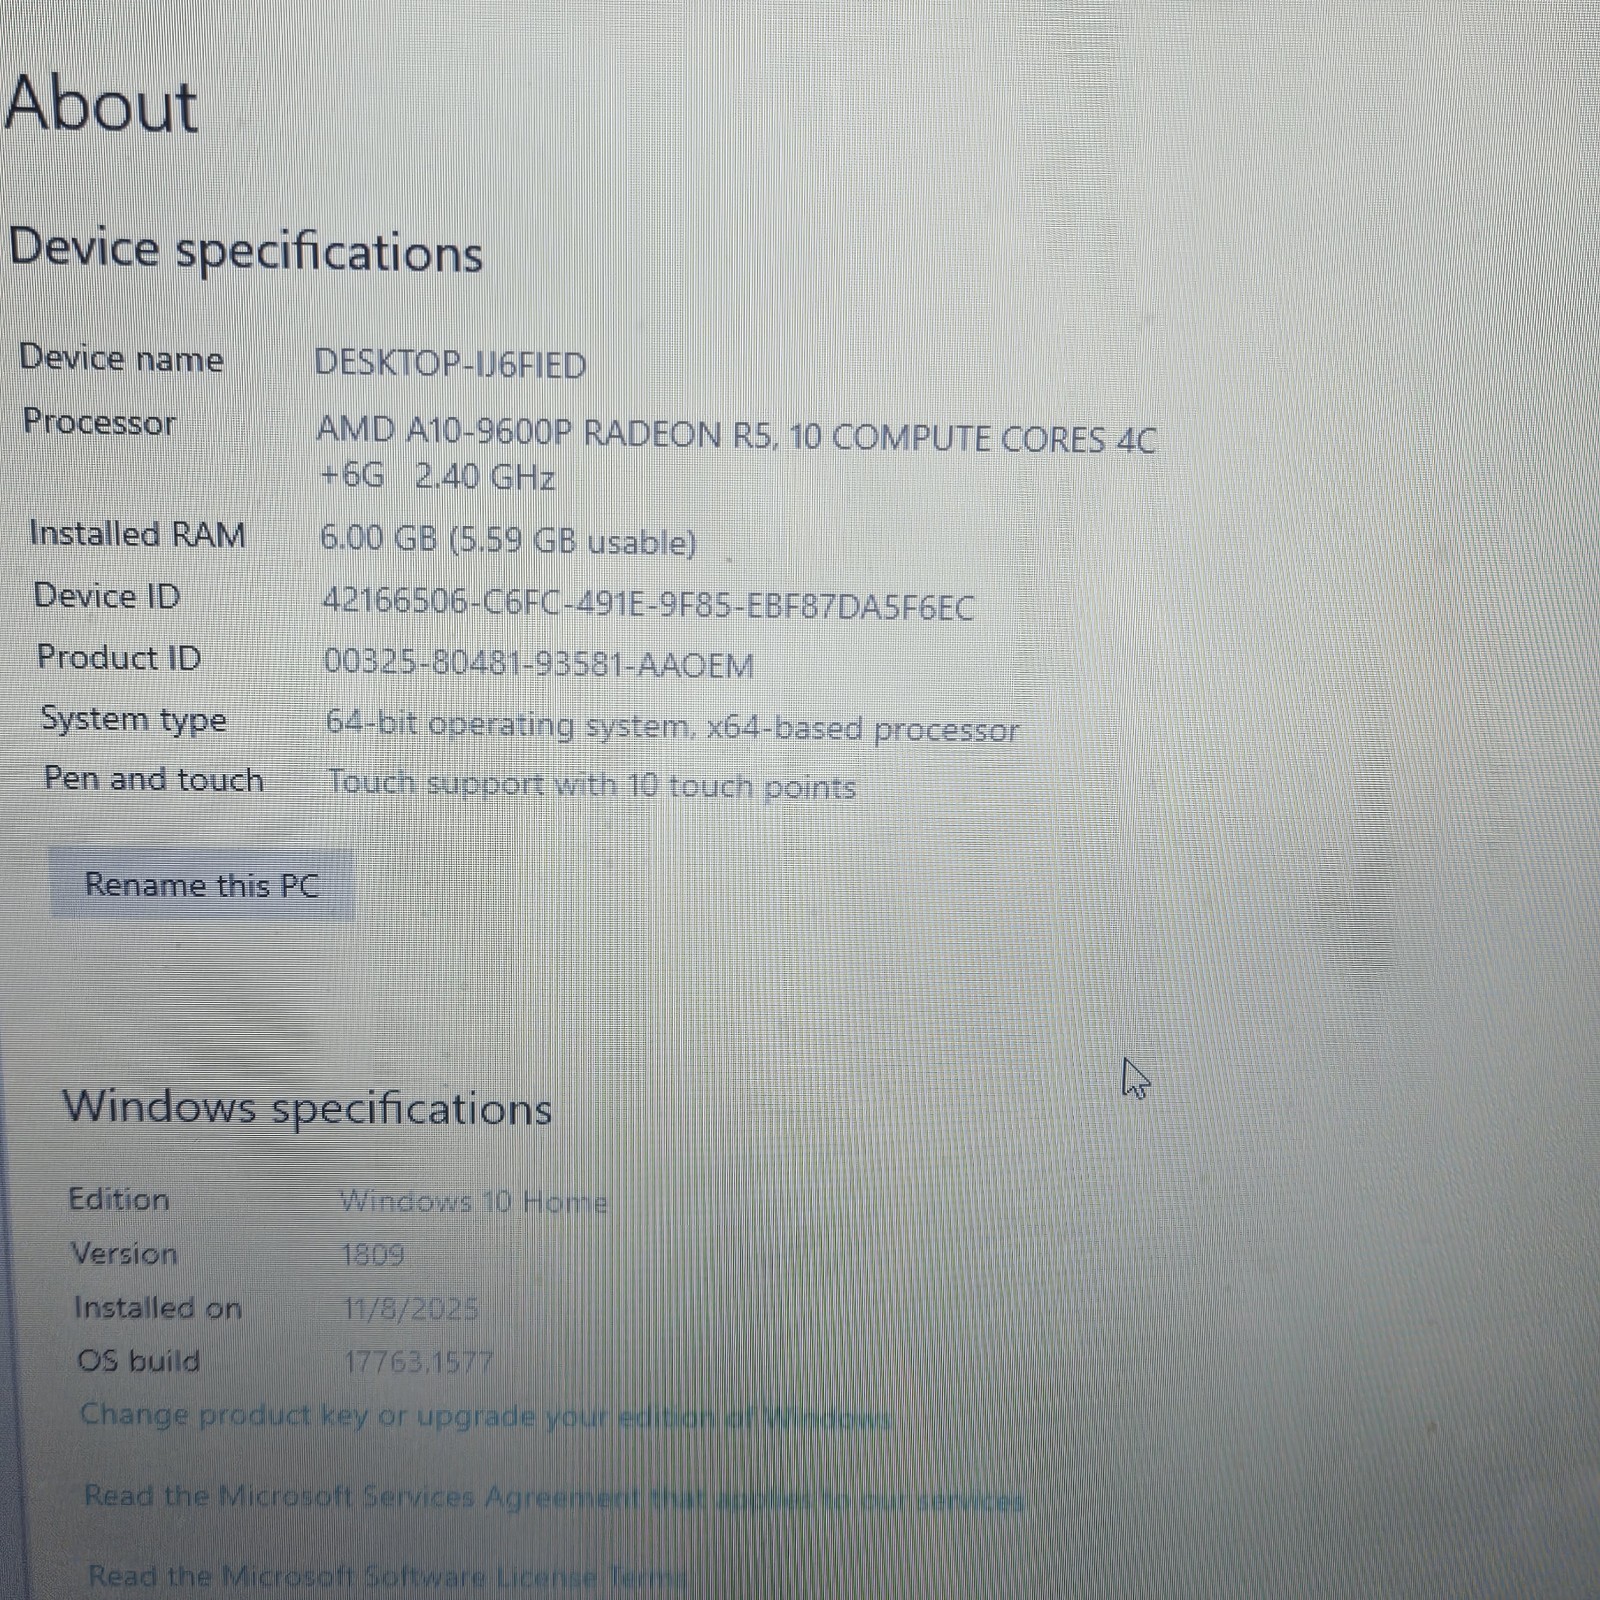
Task: Click the Pen and touch label
Action: pyautogui.click(x=153, y=779)
